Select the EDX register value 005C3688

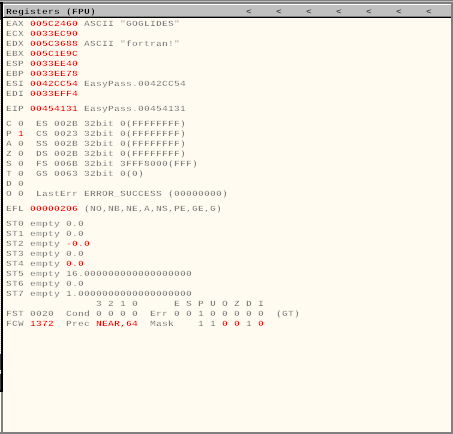(54, 44)
